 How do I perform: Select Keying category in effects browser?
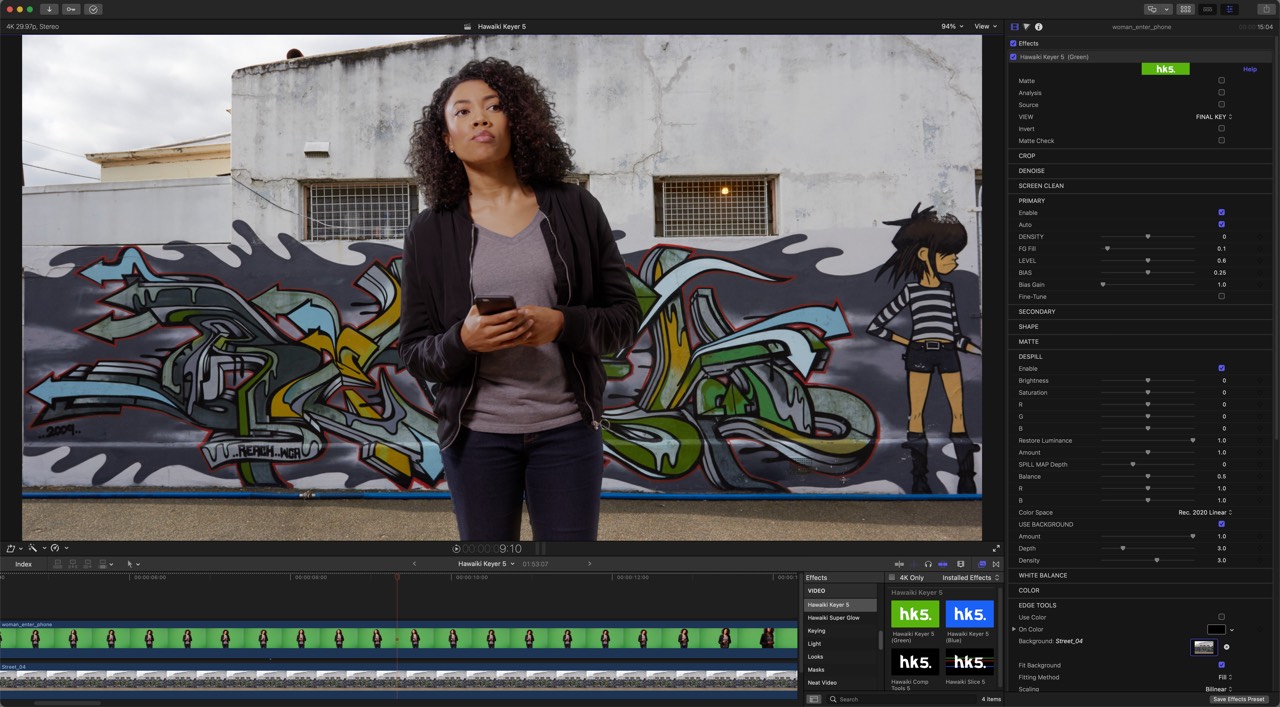point(817,631)
